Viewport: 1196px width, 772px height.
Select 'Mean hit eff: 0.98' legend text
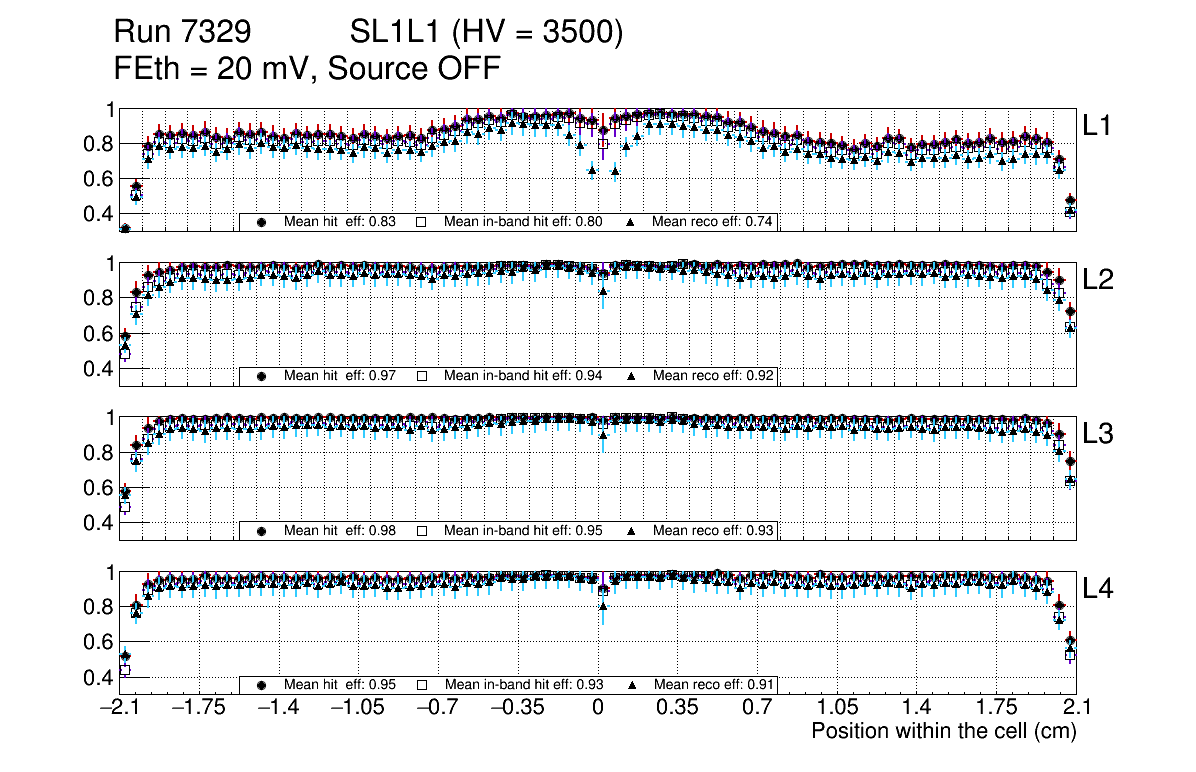point(340,531)
